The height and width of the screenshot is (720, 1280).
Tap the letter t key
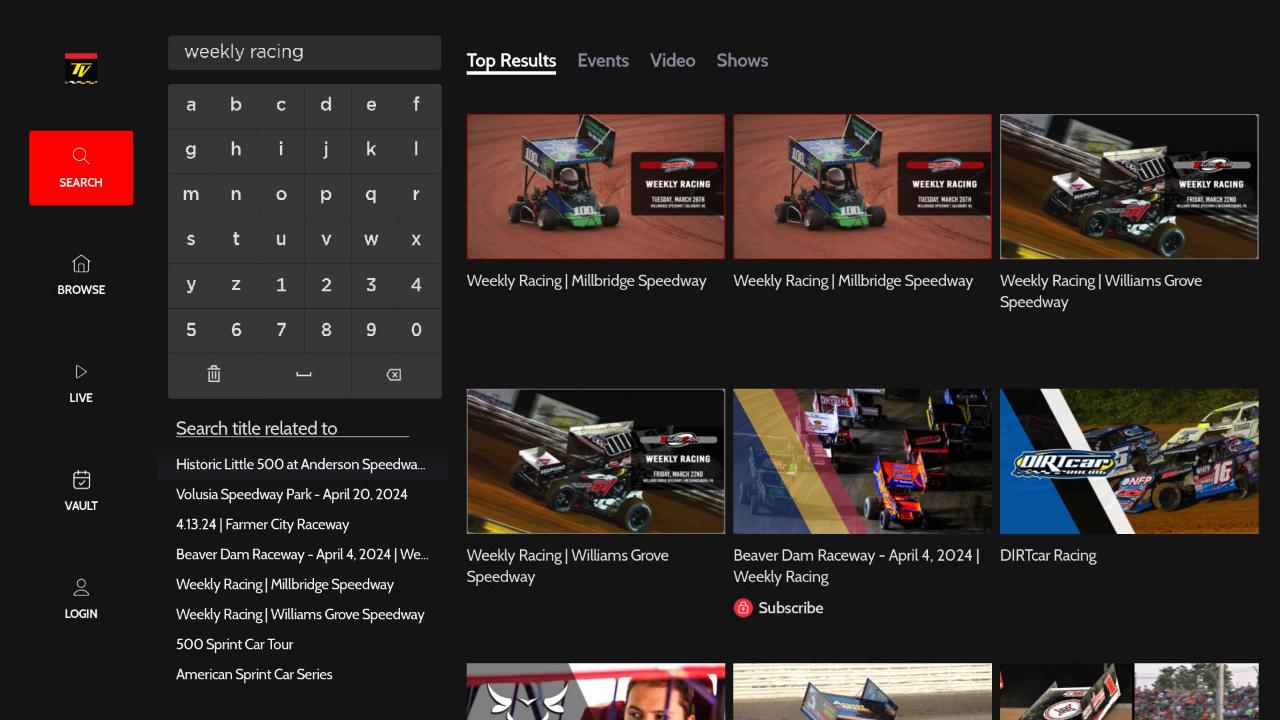pyautogui.click(x=236, y=240)
